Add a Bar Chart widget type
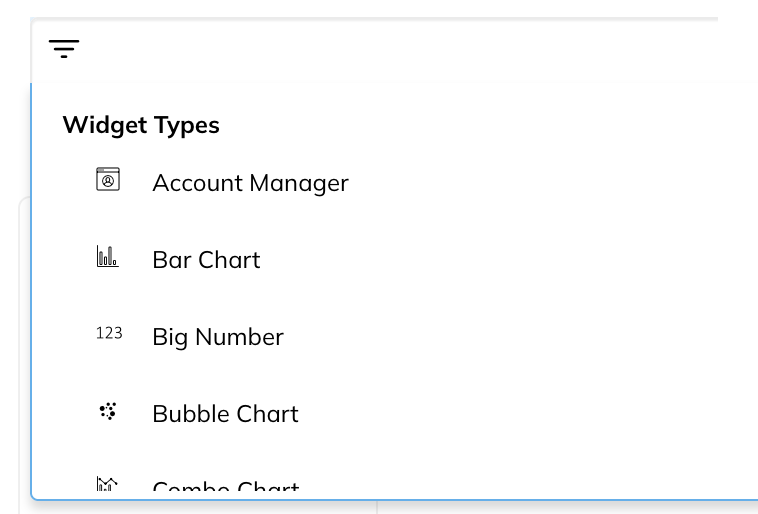Image resolution: width=758 pixels, height=514 pixels. 394,260
